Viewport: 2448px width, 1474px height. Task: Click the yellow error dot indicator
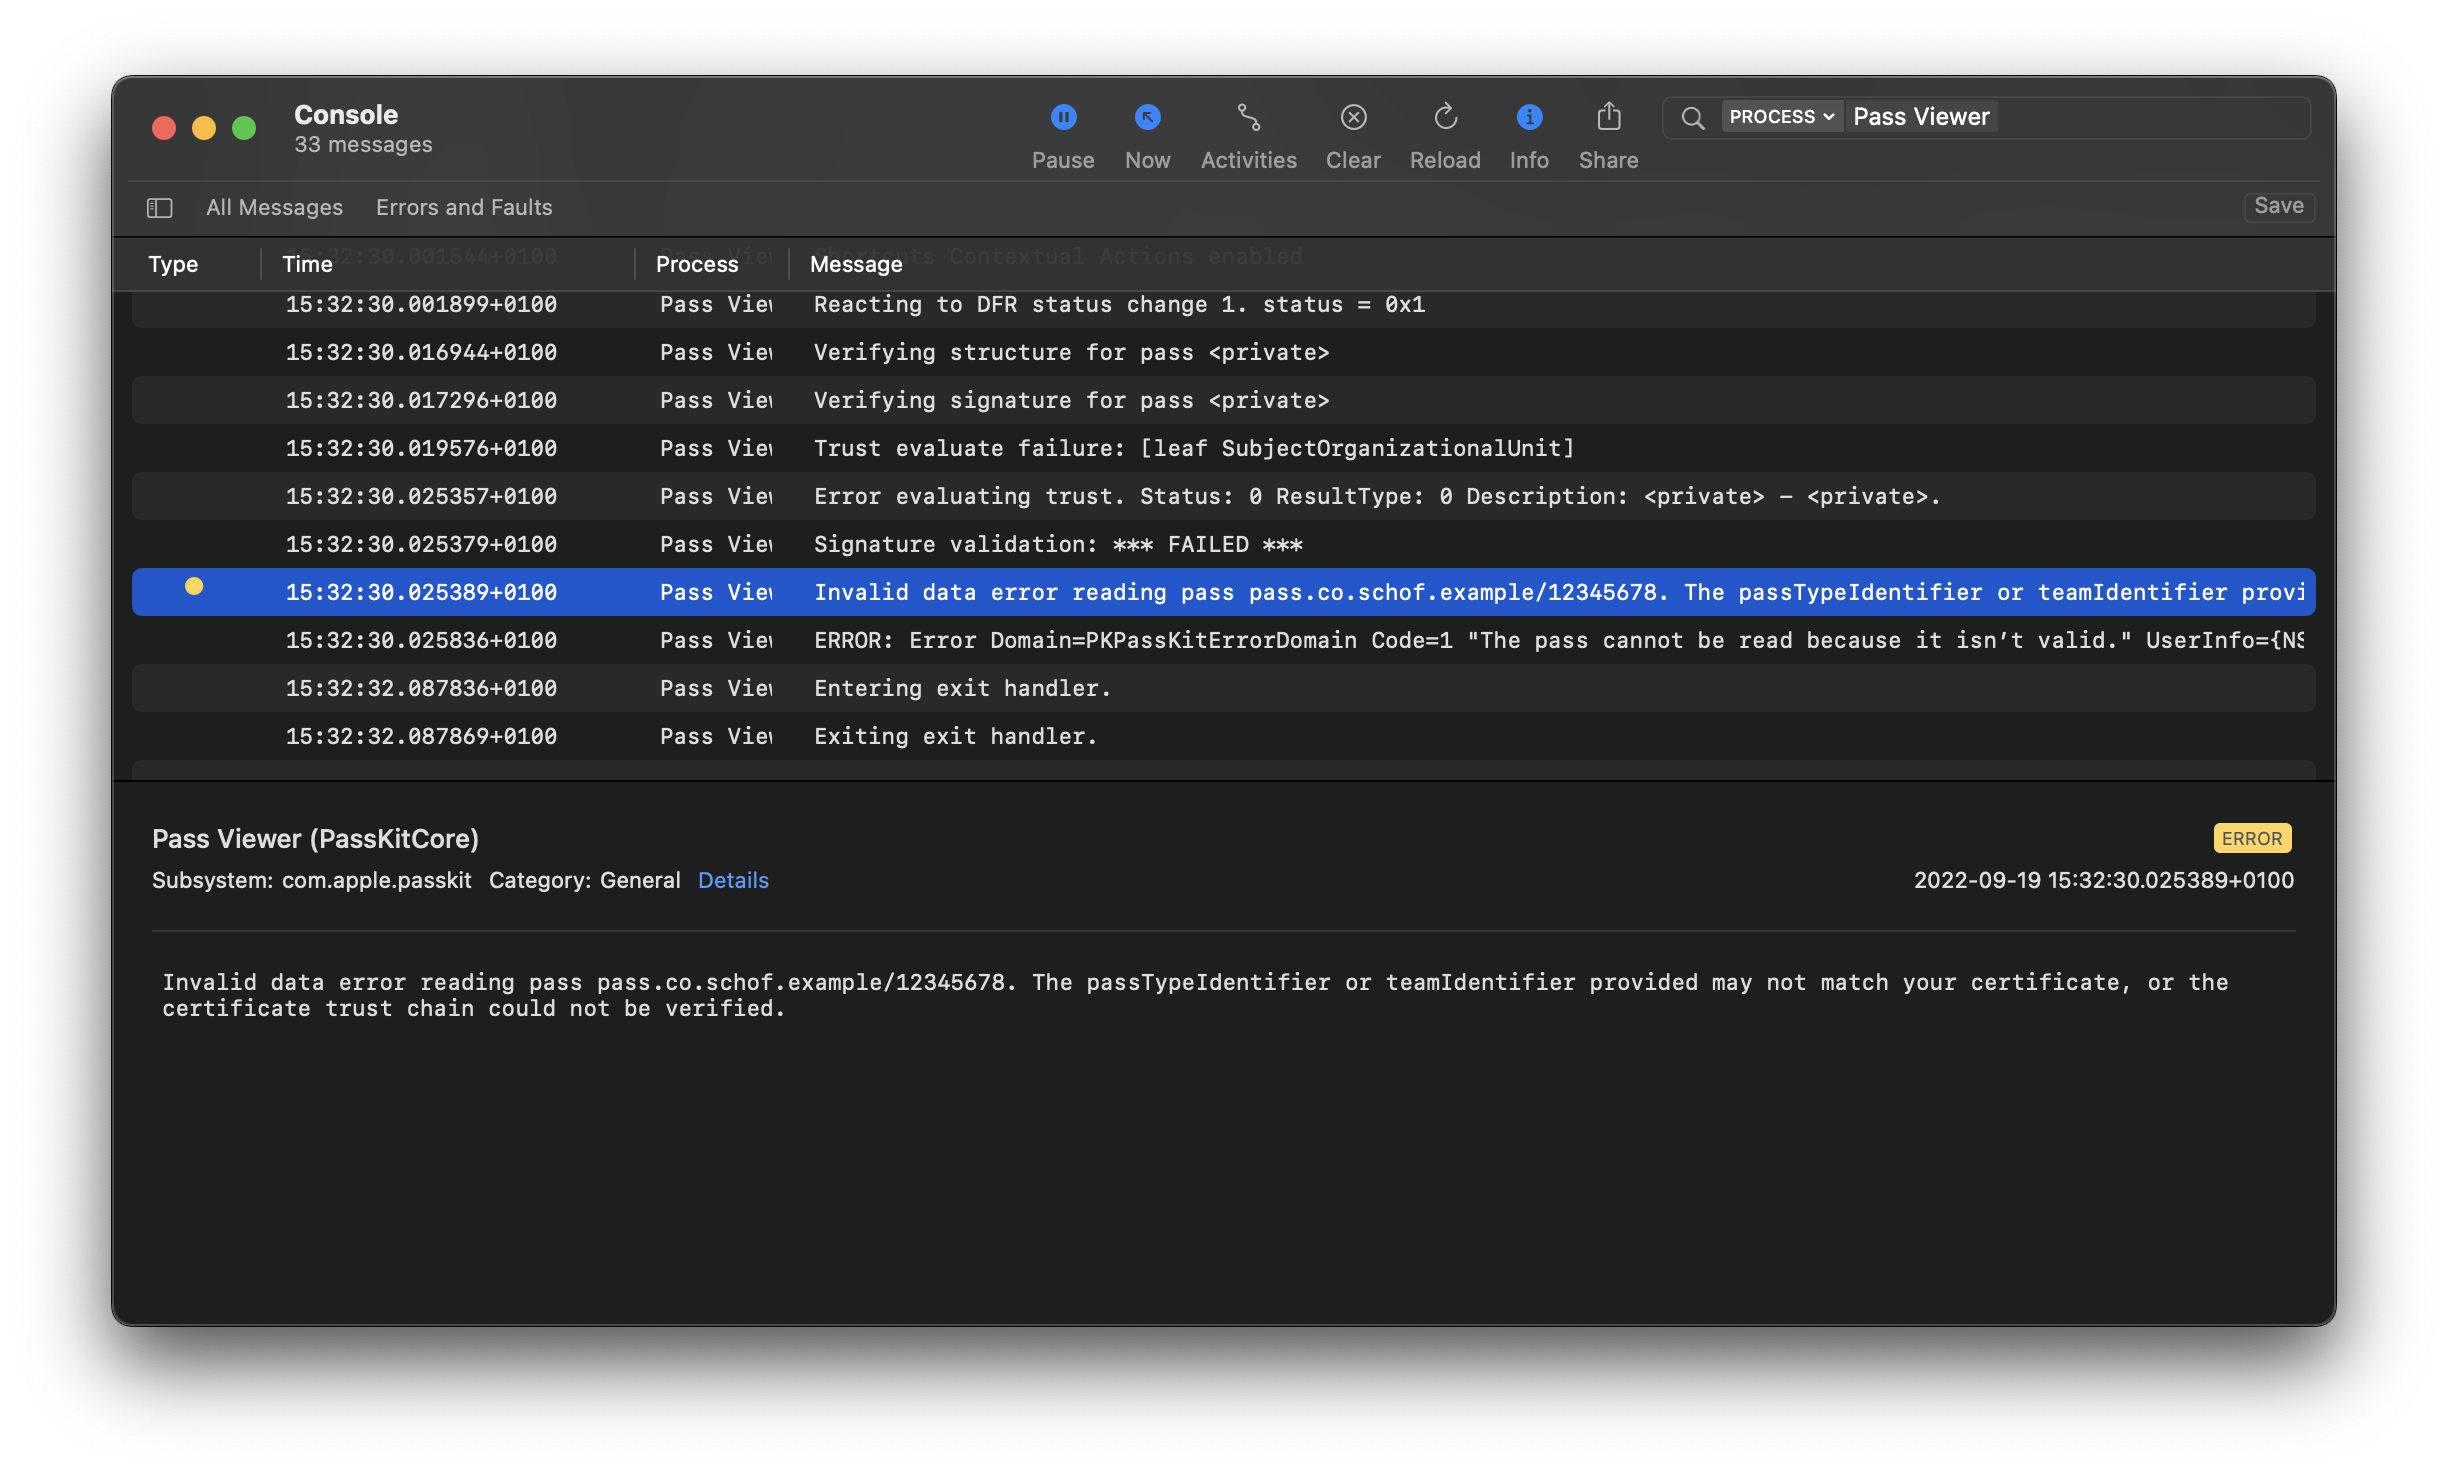[x=194, y=587]
